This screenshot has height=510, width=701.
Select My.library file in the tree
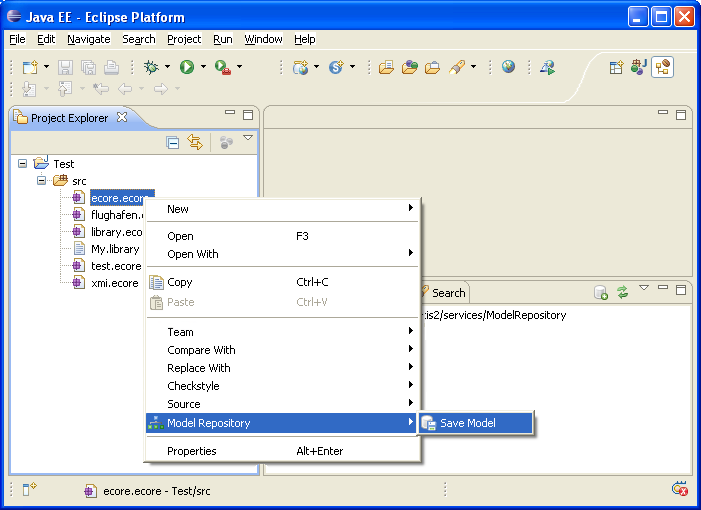(x=115, y=249)
